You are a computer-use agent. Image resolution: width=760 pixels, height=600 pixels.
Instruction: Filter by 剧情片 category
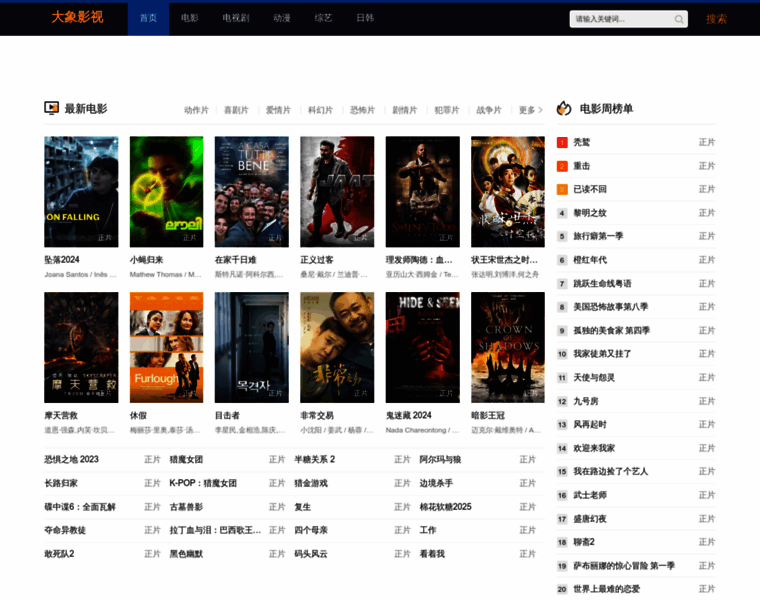pyautogui.click(x=405, y=110)
